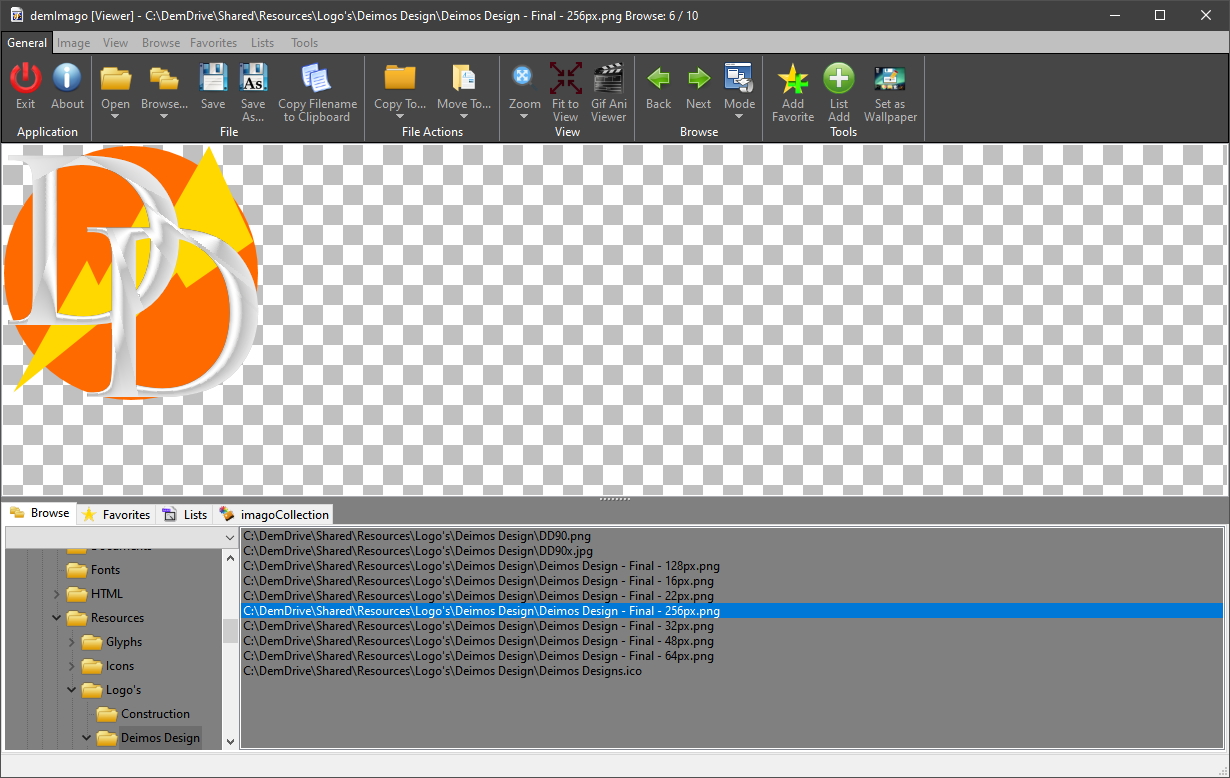Open the drive combo box above folder tree
This screenshot has height=778, width=1230.
(122, 537)
